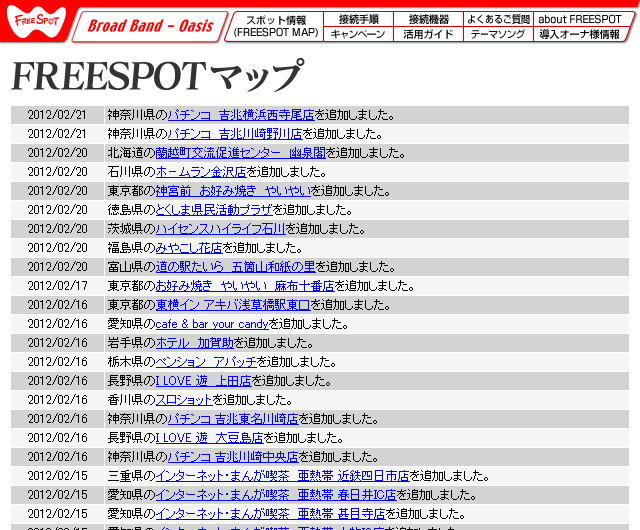640x530 pixels.
Task: Open 亜熱帯 甚目寺店 link
Action: (x=271, y=514)
